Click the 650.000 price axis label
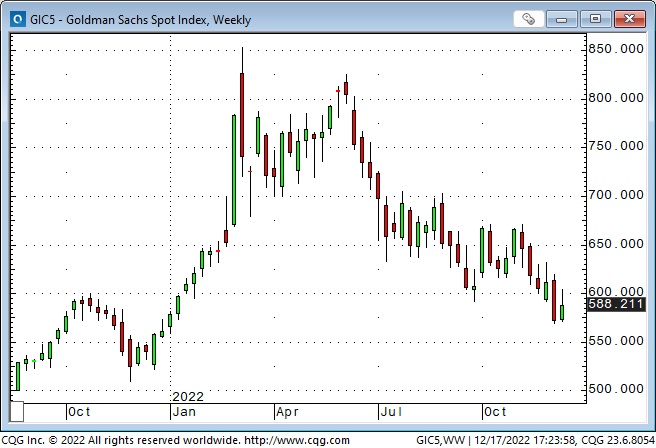 point(616,244)
